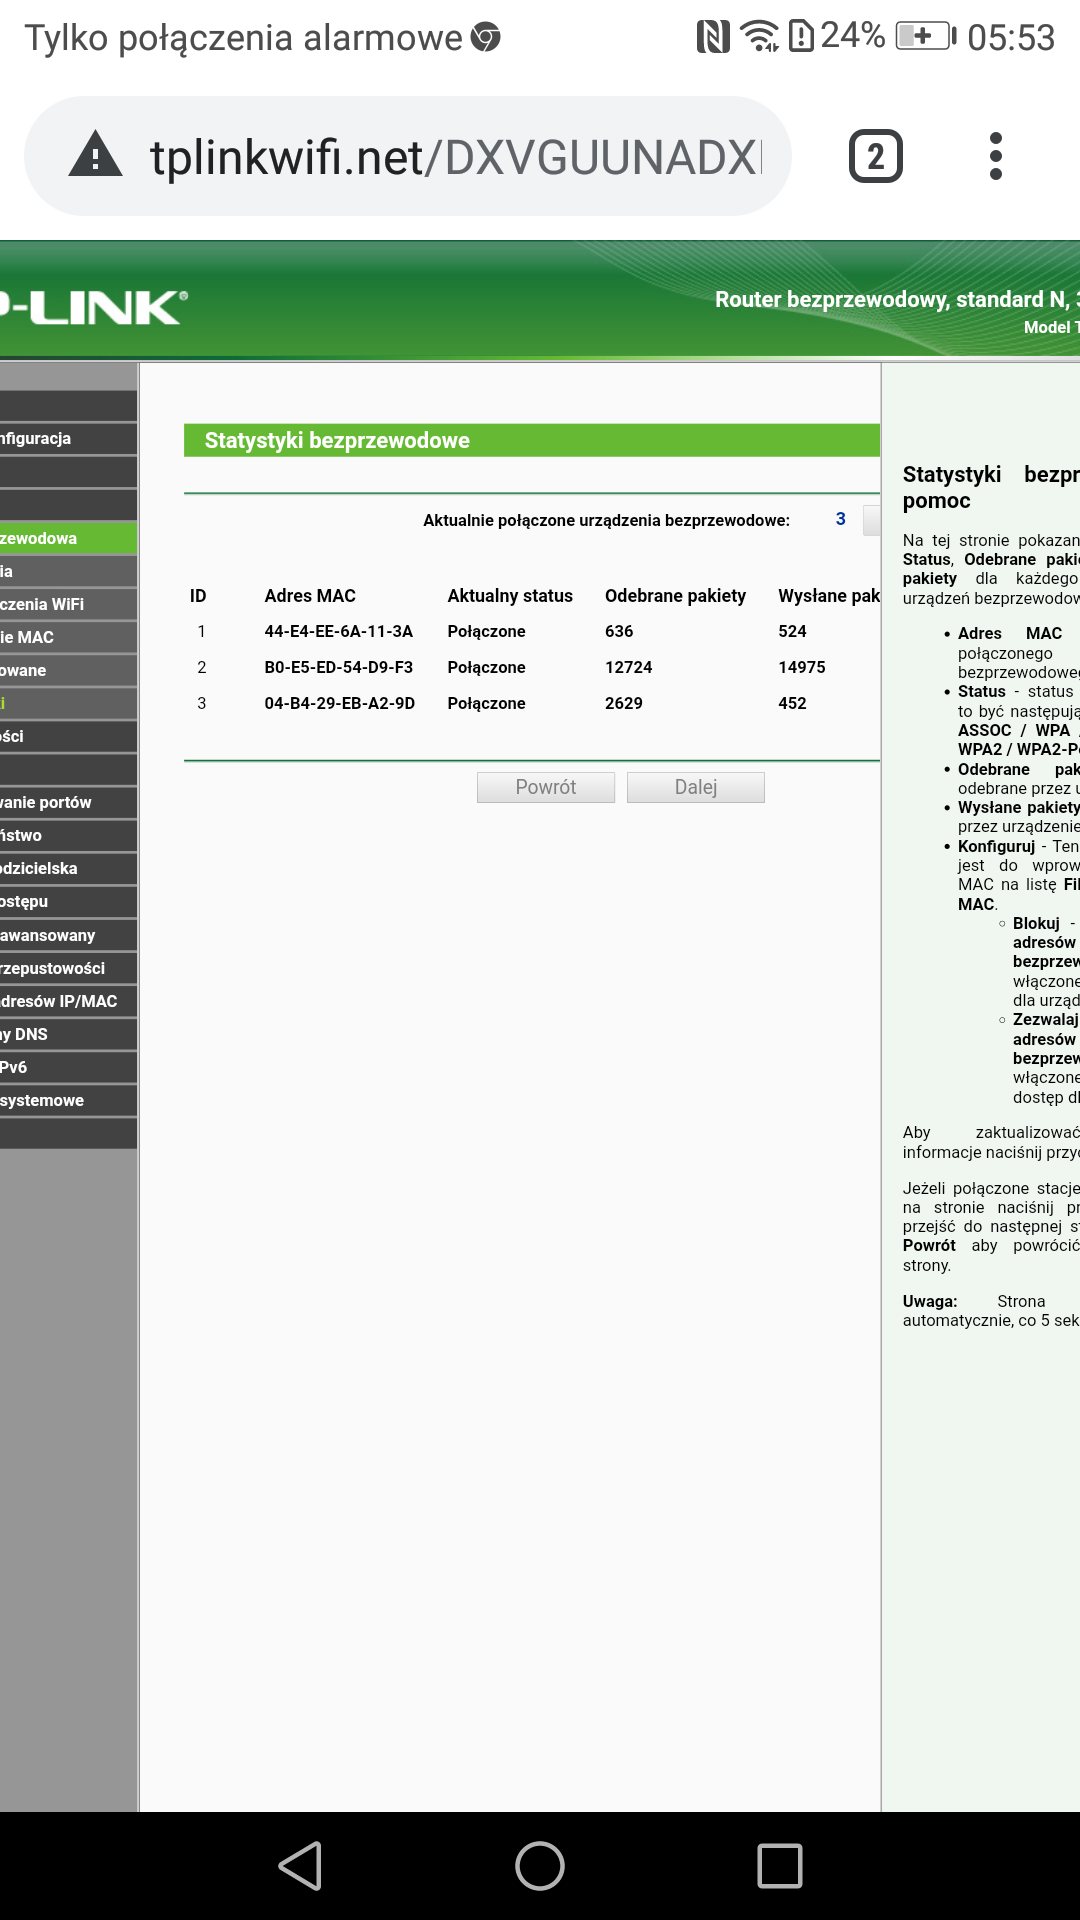Click the 'Statystyki bezprzewodowe' section header
Image resolution: width=1080 pixels, height=1920 pixels.
click(532, 440)
